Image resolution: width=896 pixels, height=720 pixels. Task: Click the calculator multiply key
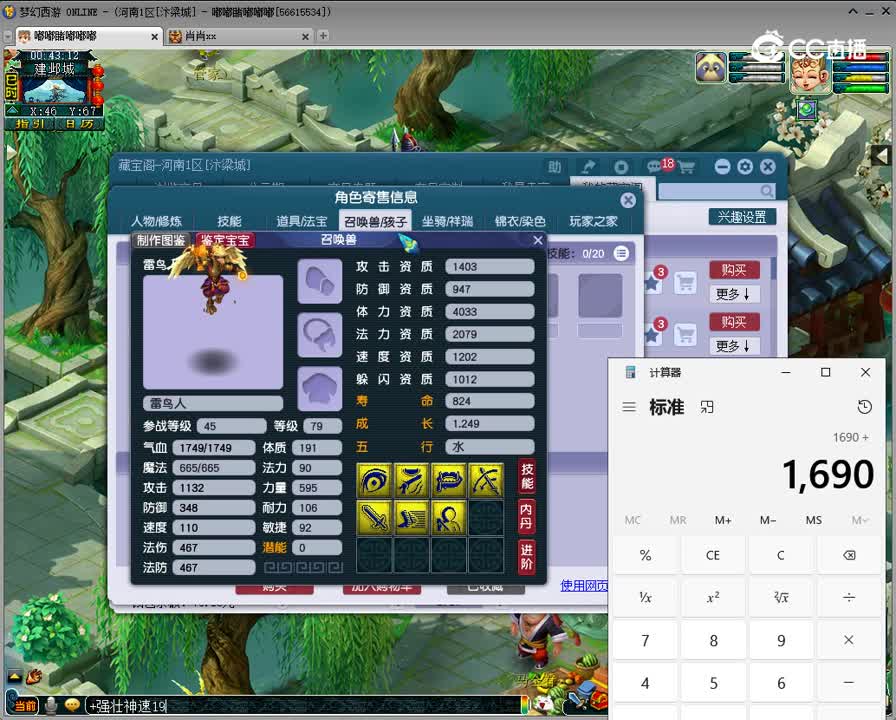point(849,641)
